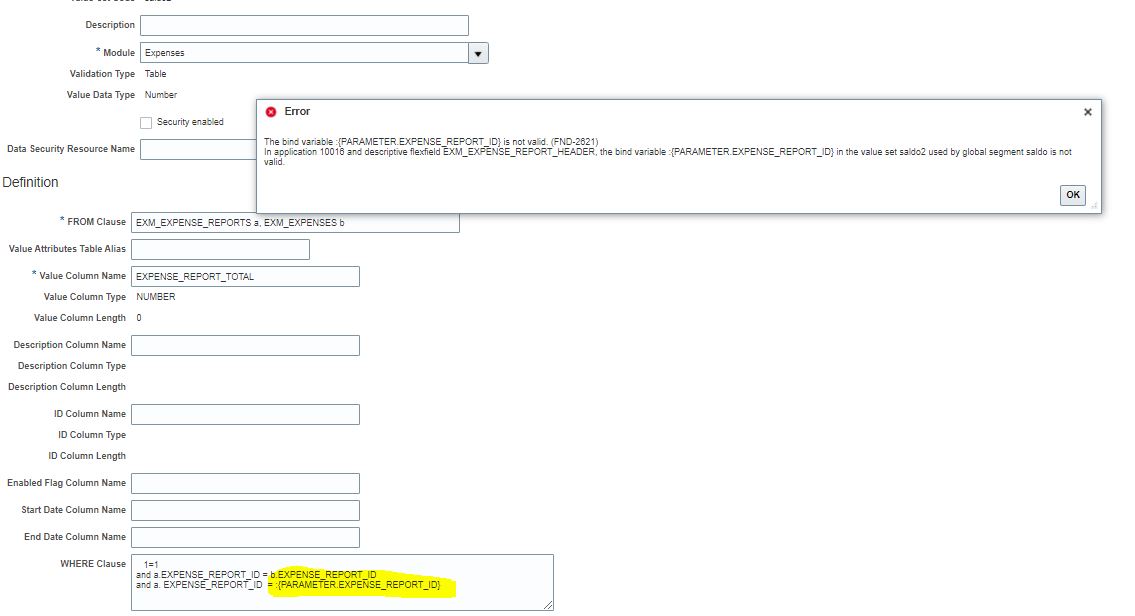Click the Enabled Flag Column Name field

245,483
